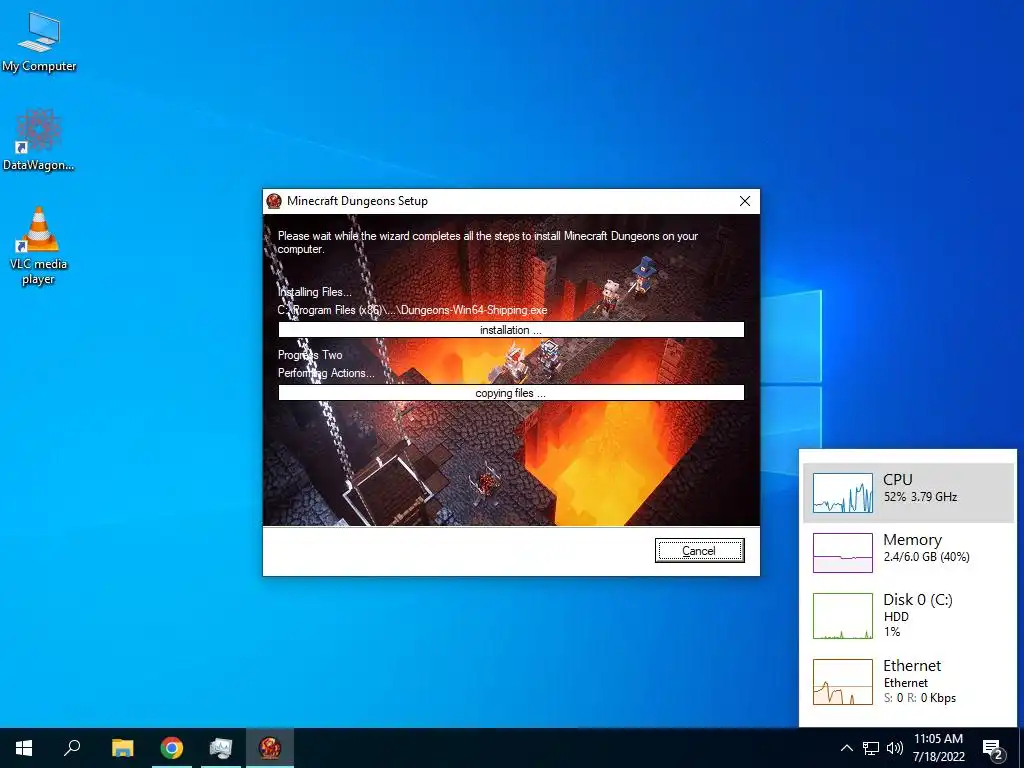The width and height of the screenshot is (1024, 768).
Task: Open the Windows Start menu
Action: pos(24,748)
